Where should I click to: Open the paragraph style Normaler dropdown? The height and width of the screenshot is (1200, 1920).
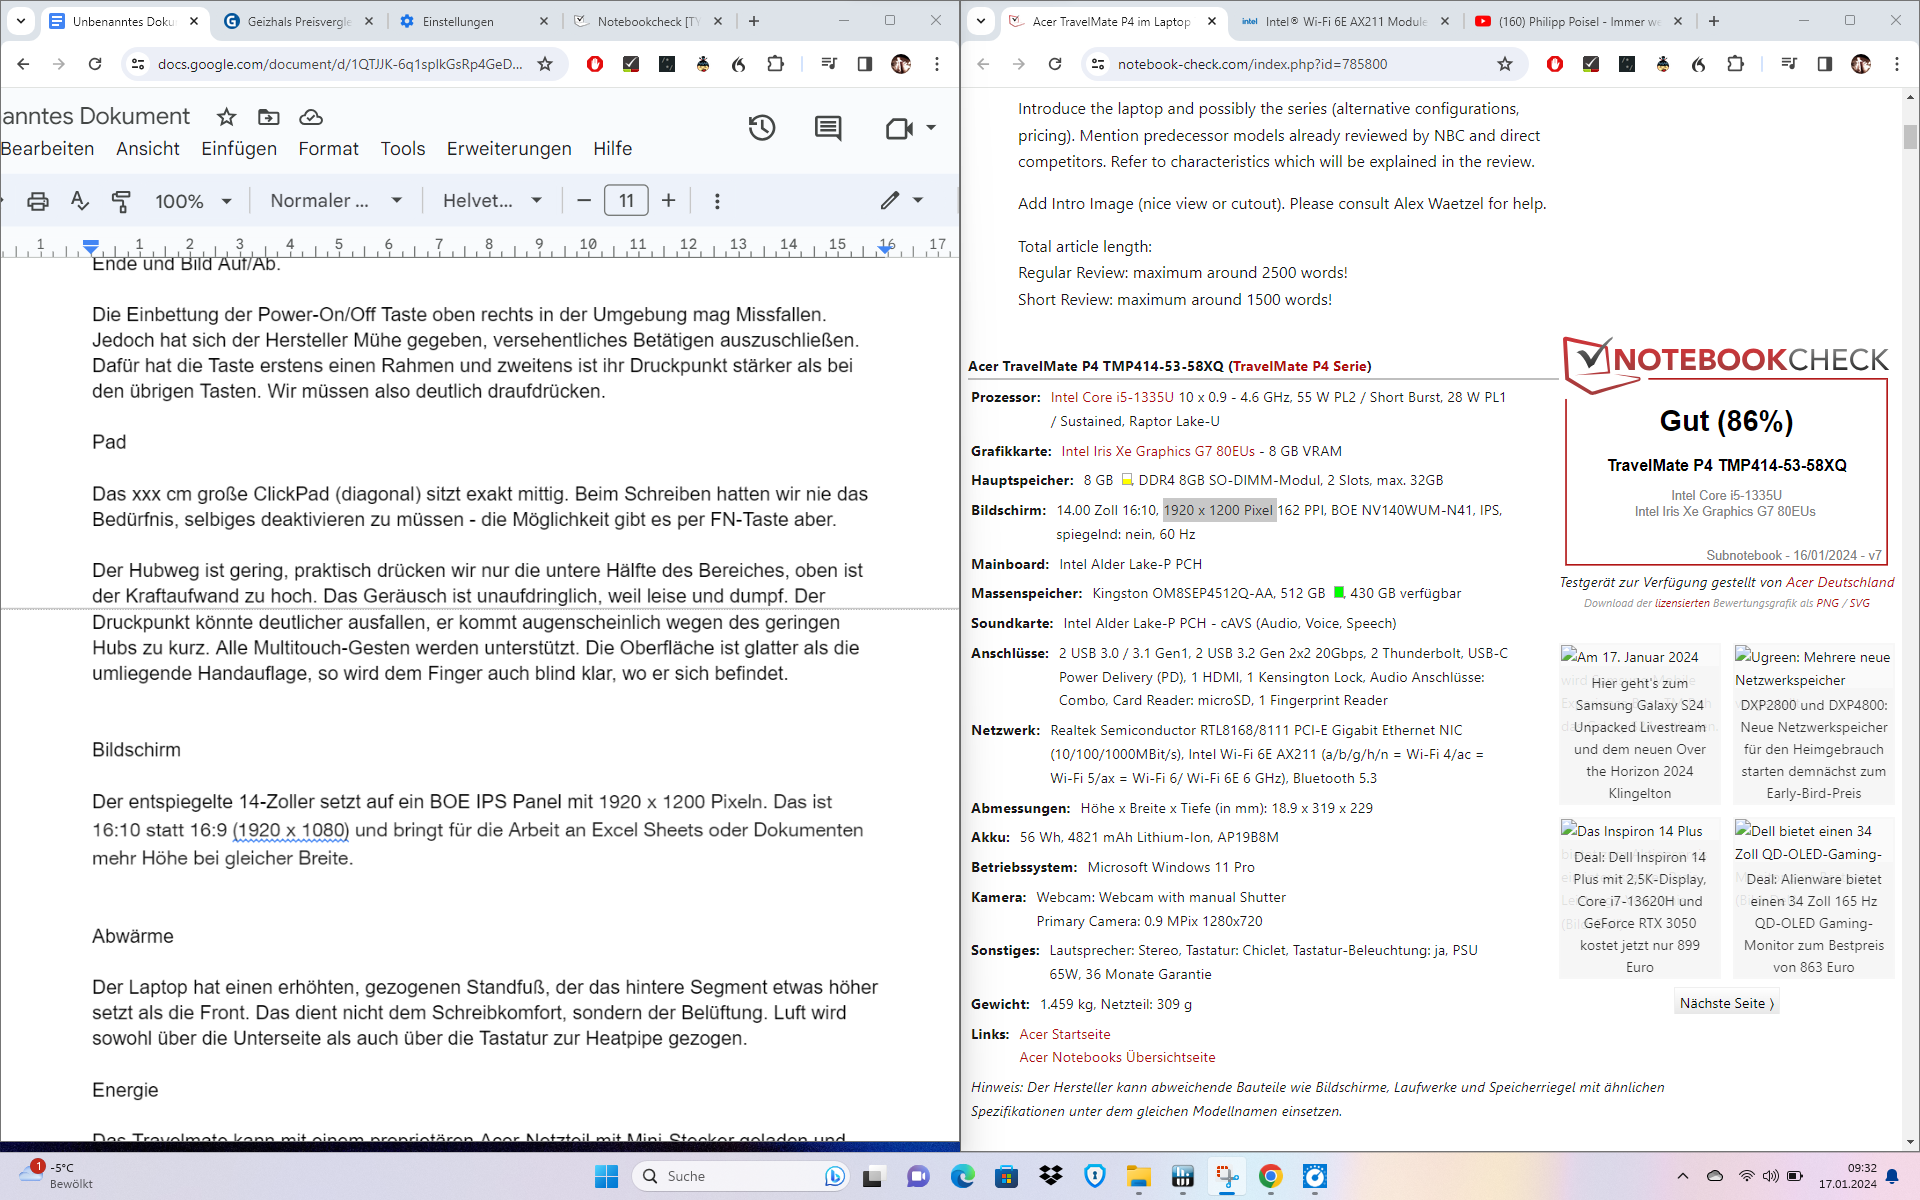336,201
